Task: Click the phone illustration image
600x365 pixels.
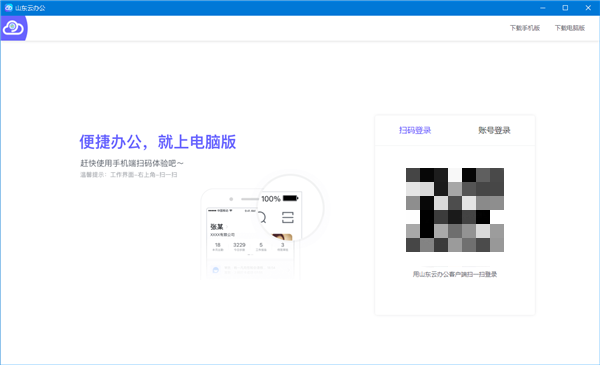Action: [x=262, y=227]
